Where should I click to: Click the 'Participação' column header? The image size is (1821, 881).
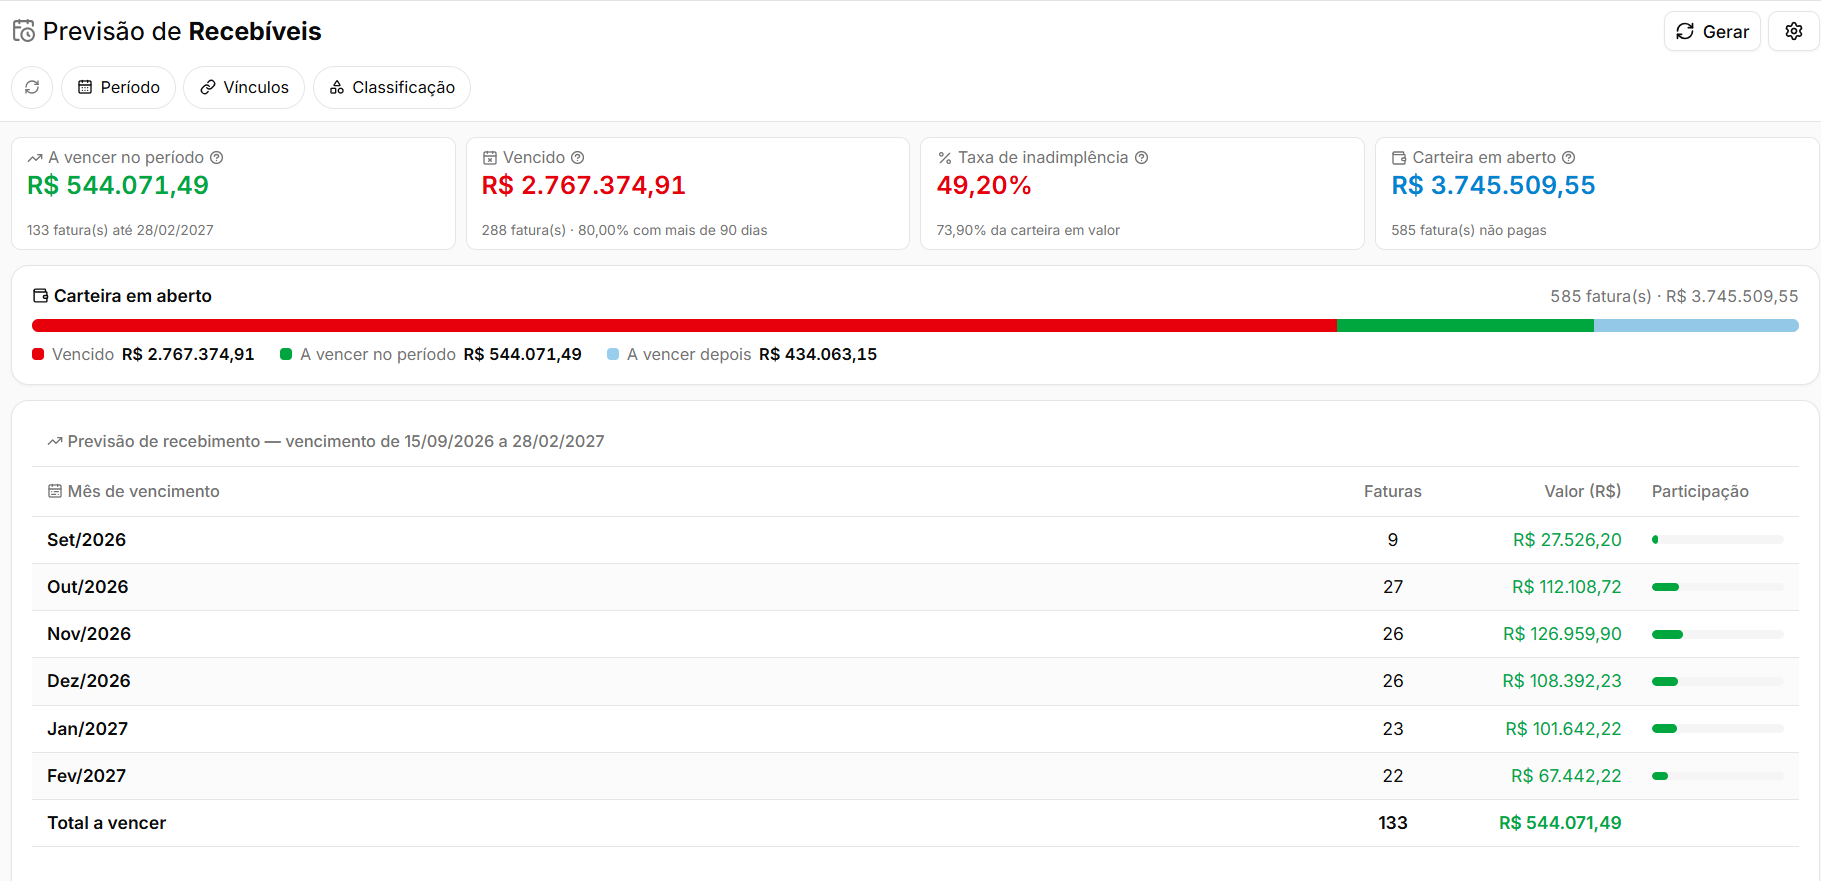click(1700, 491)
